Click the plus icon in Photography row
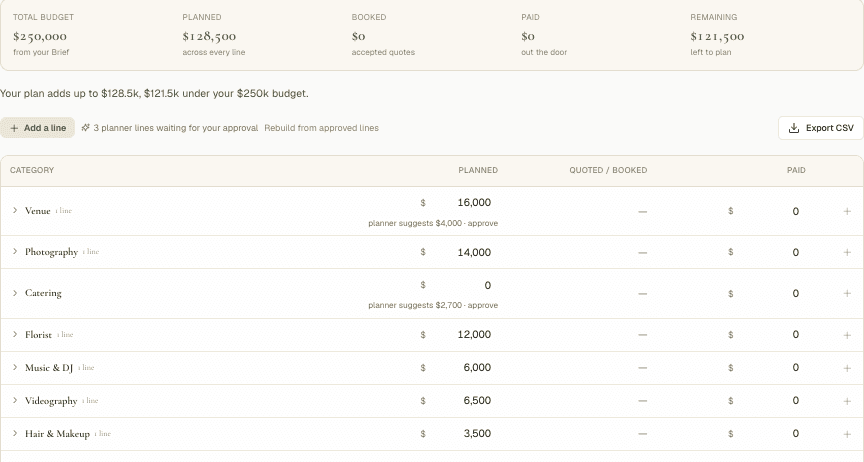This screenshot has height=462, width=864. (x=847, y=253)
